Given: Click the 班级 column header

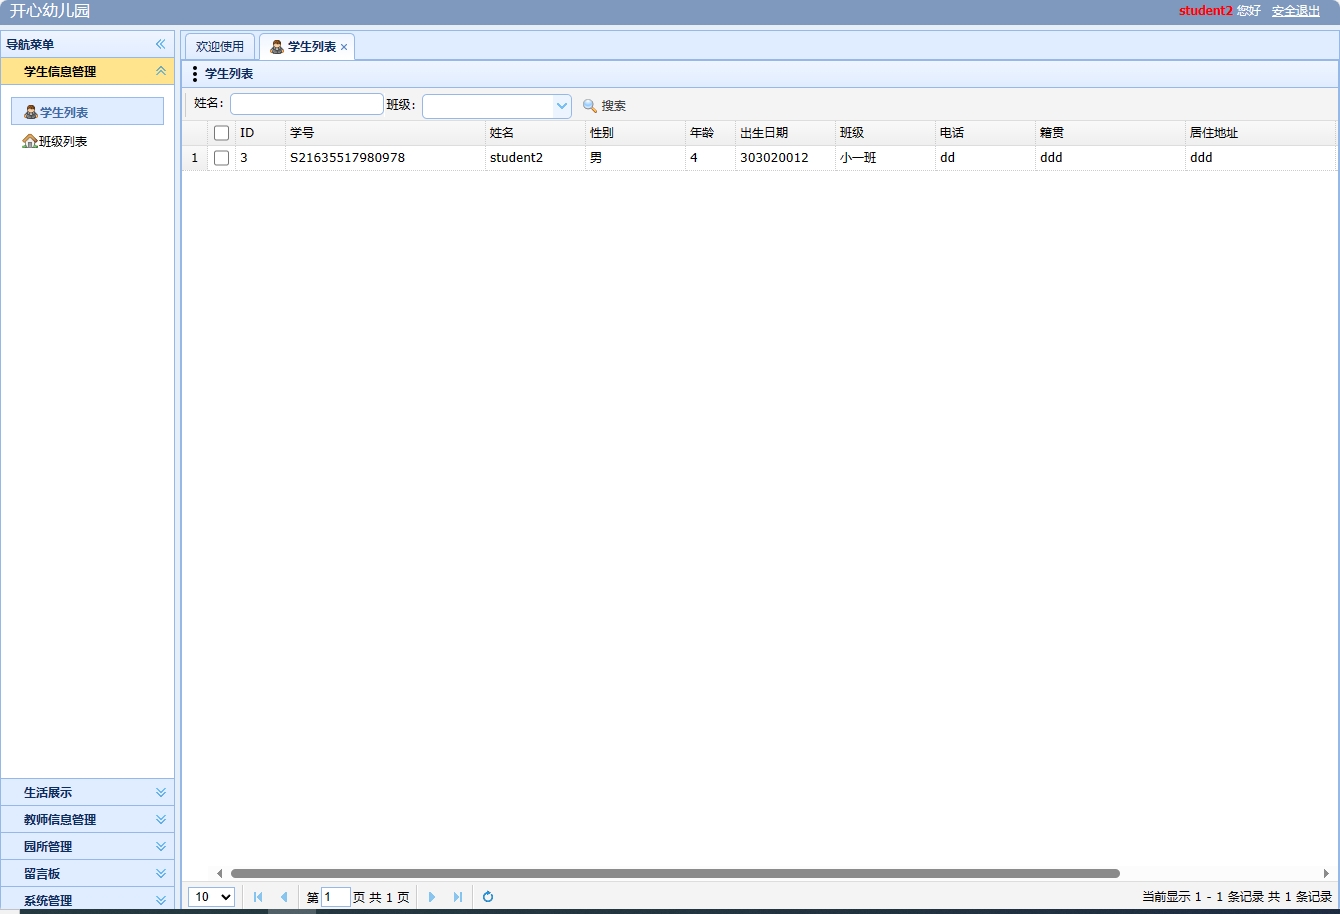Looking at the screenshot, I should [x=885, y=133].
